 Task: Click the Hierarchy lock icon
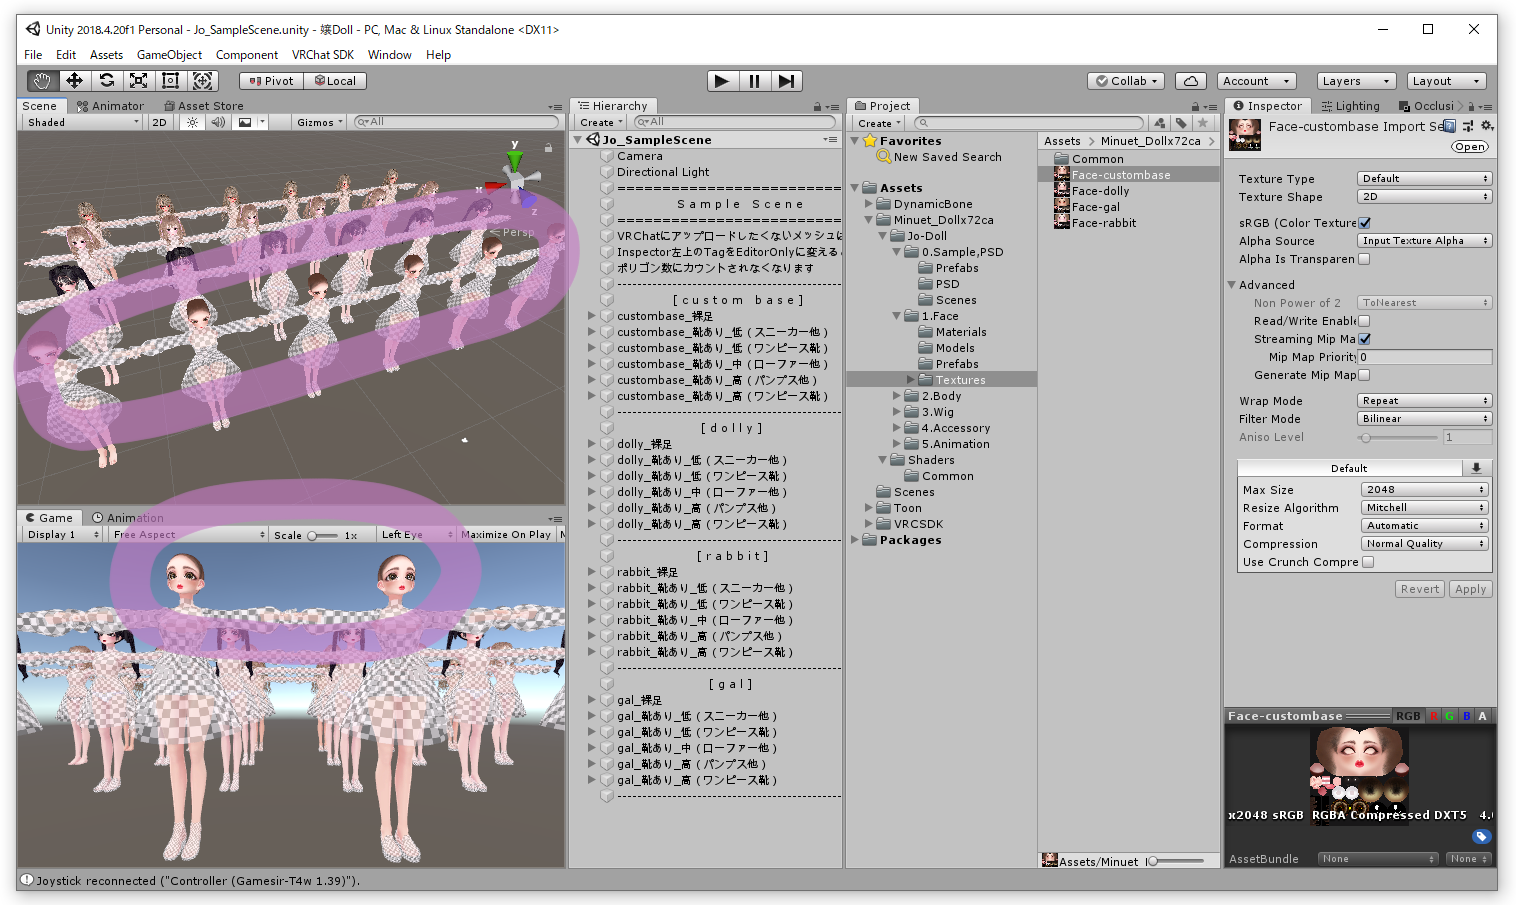817,106
